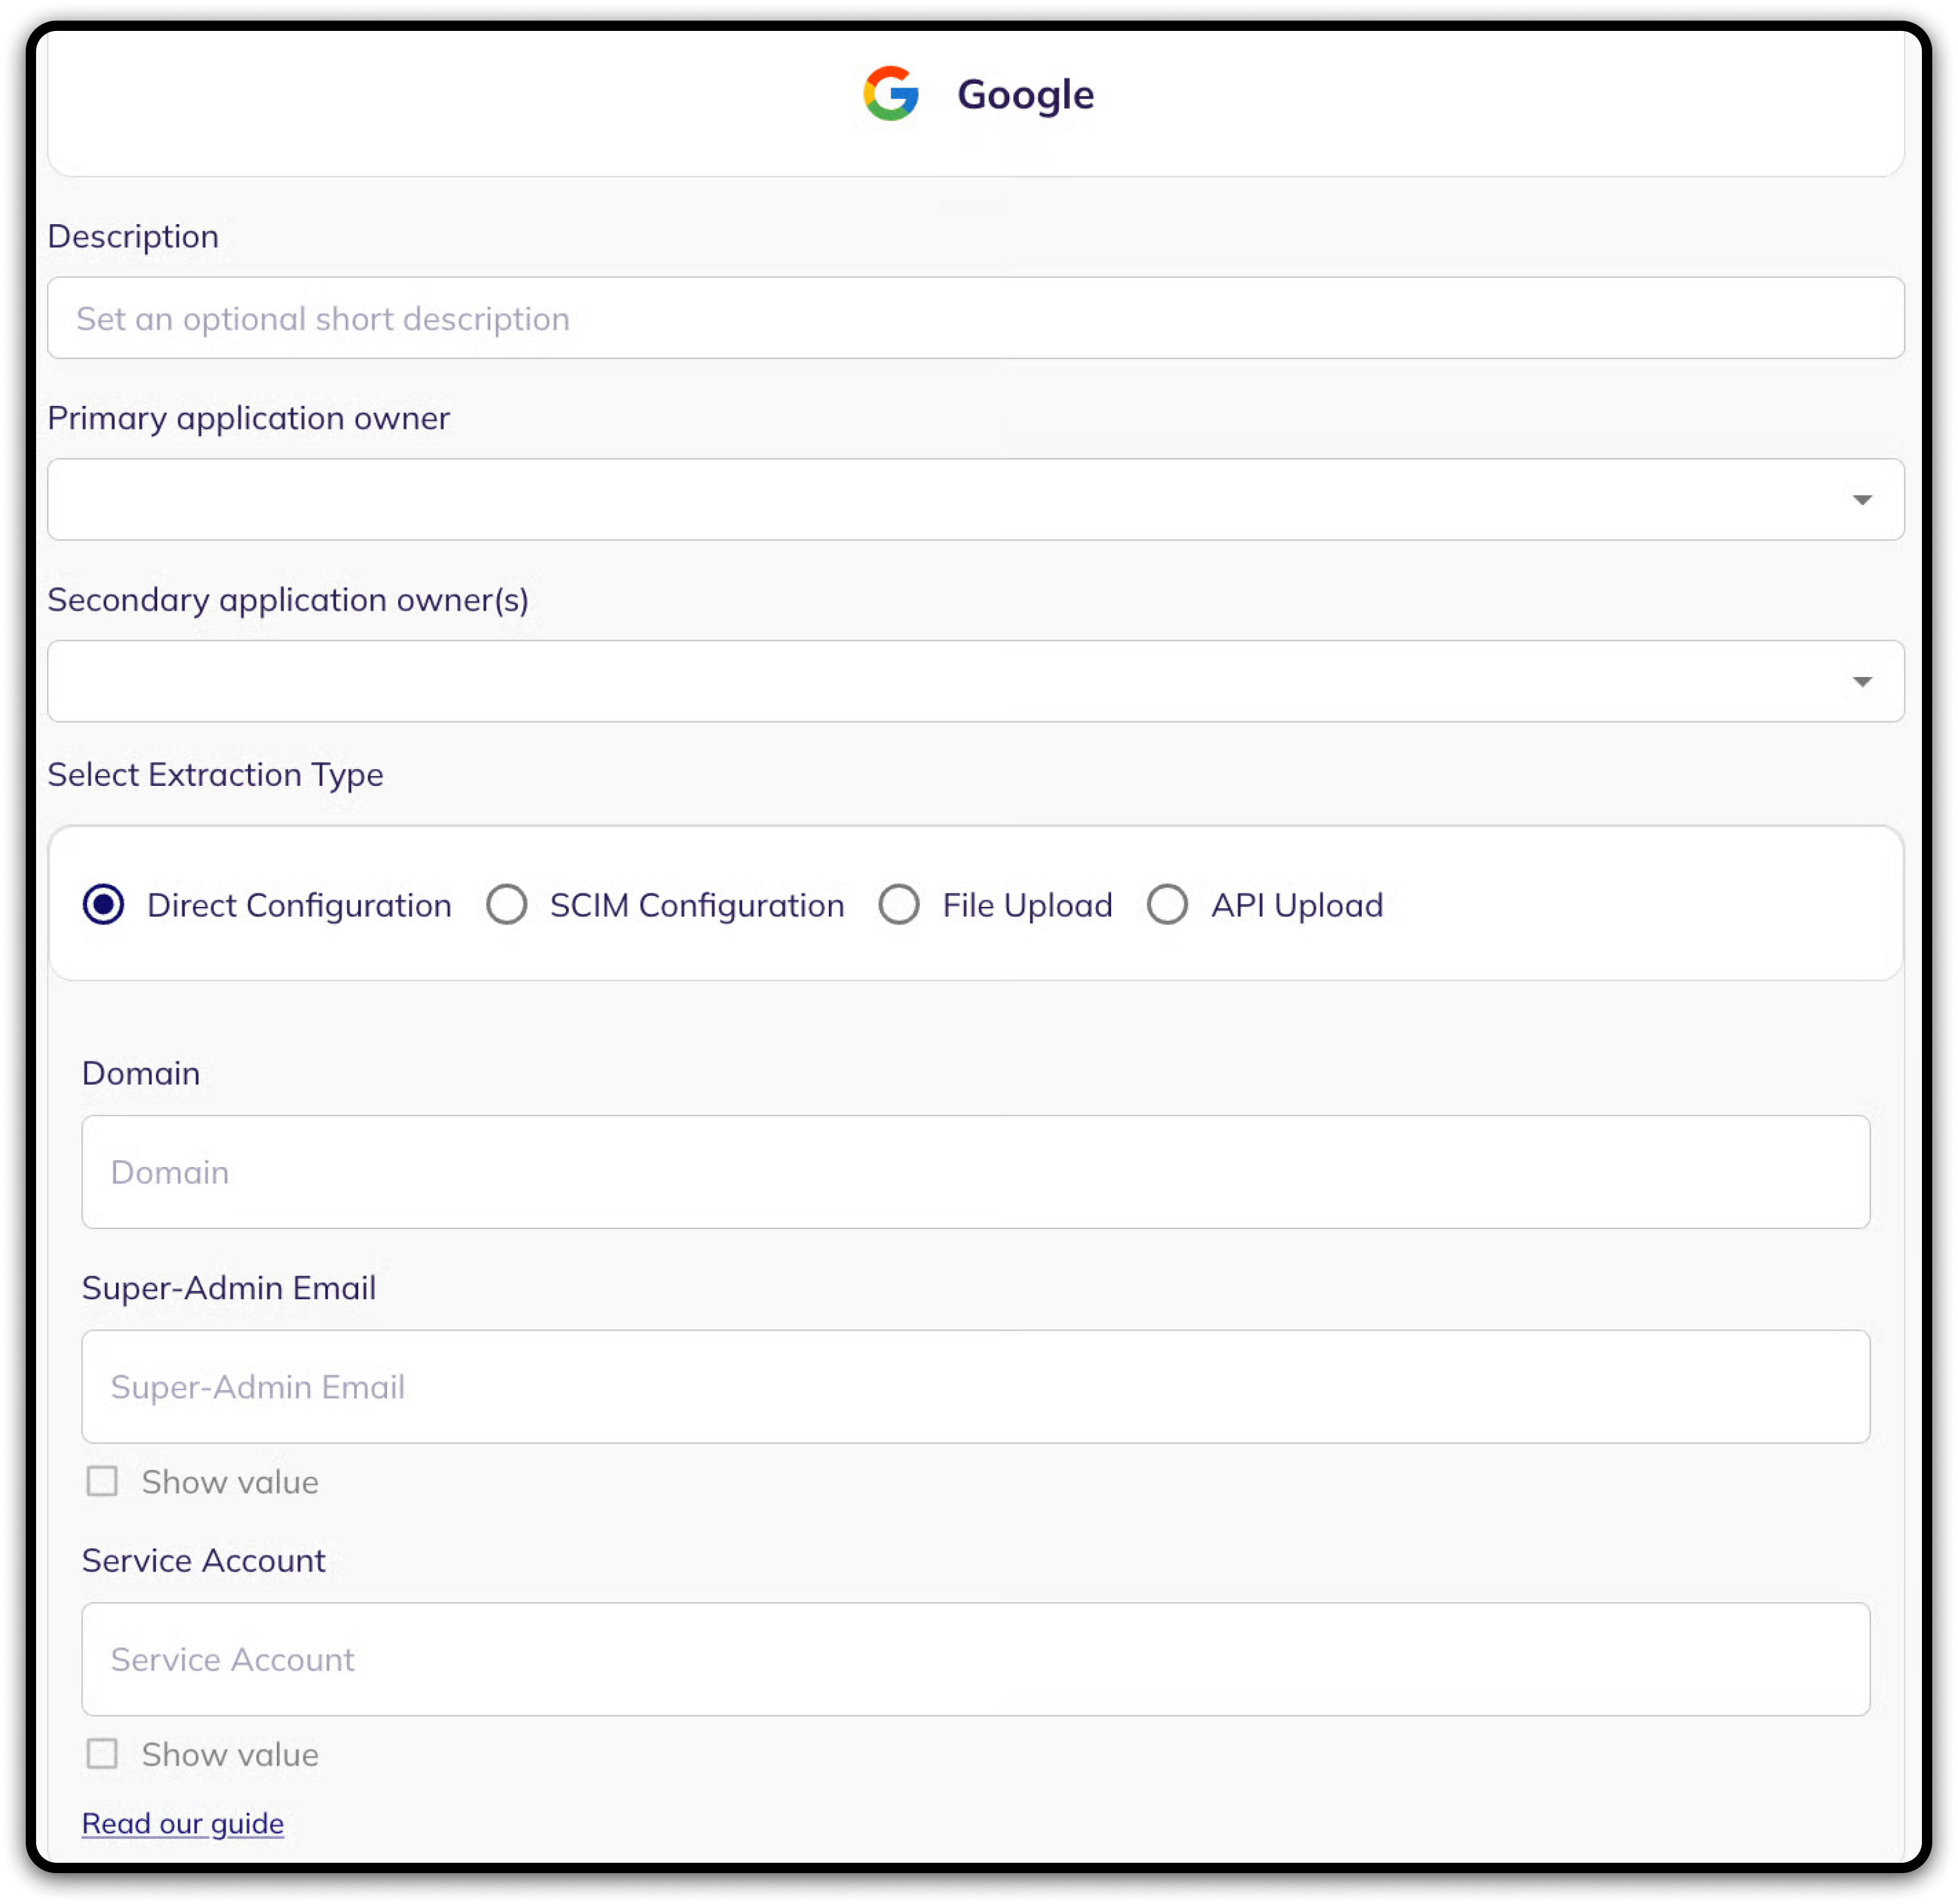Click the API Upload label text

coord(1297,906)
